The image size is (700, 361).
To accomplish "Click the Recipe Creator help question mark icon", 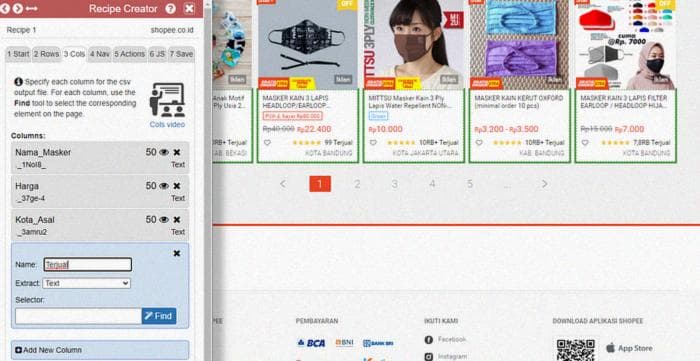I will coord(170,8).
